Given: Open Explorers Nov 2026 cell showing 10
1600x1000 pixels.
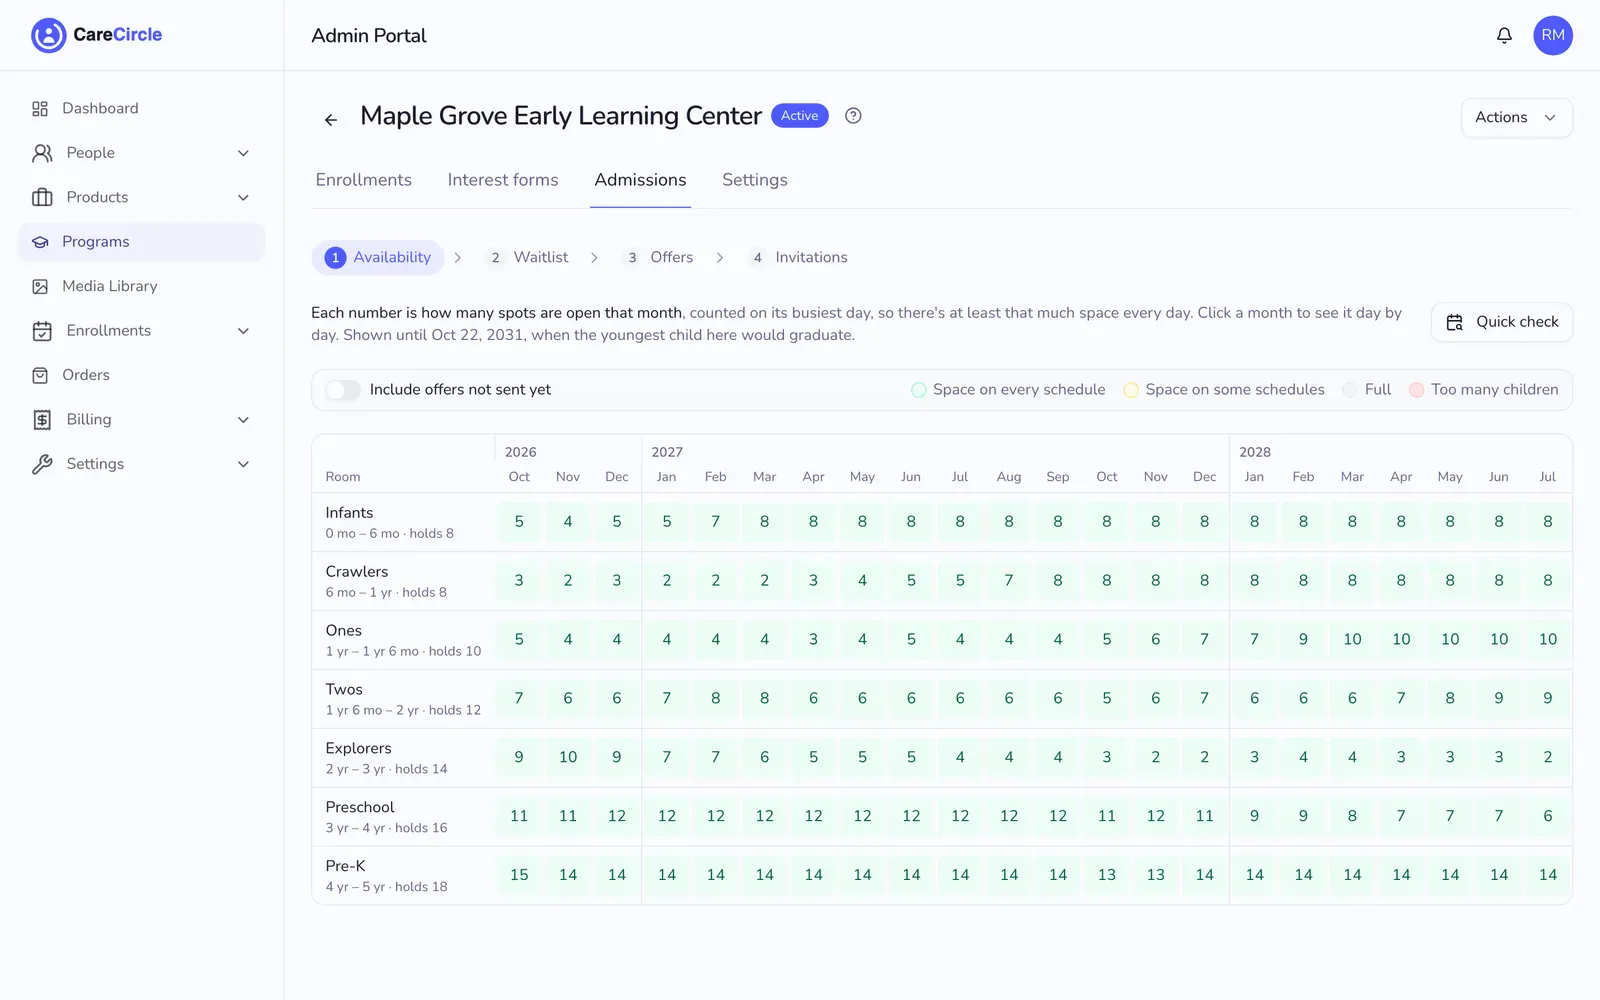Looking at the screenshot, I should [568, 757].
